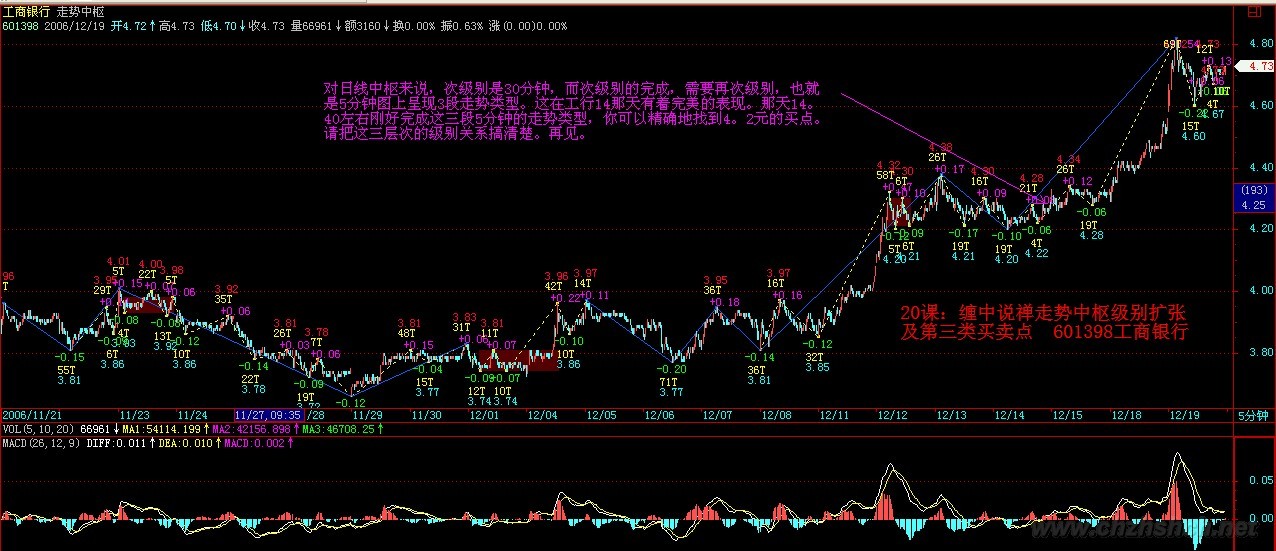Click the red zhongshu box near 11/23
The image size is (1276, 551).
(140, 306)
